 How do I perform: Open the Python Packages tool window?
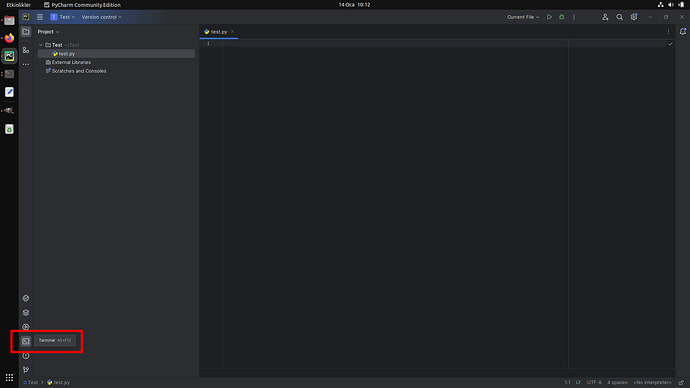coord(26,312)
